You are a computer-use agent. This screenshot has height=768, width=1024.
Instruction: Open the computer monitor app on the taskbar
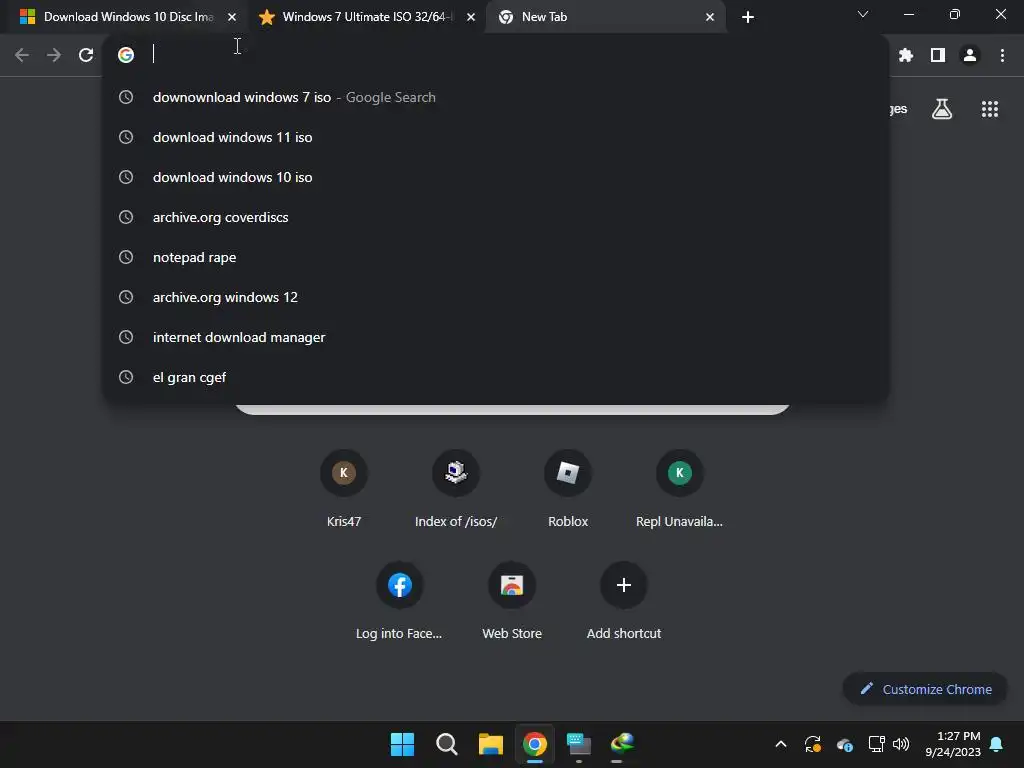(579, 744)
